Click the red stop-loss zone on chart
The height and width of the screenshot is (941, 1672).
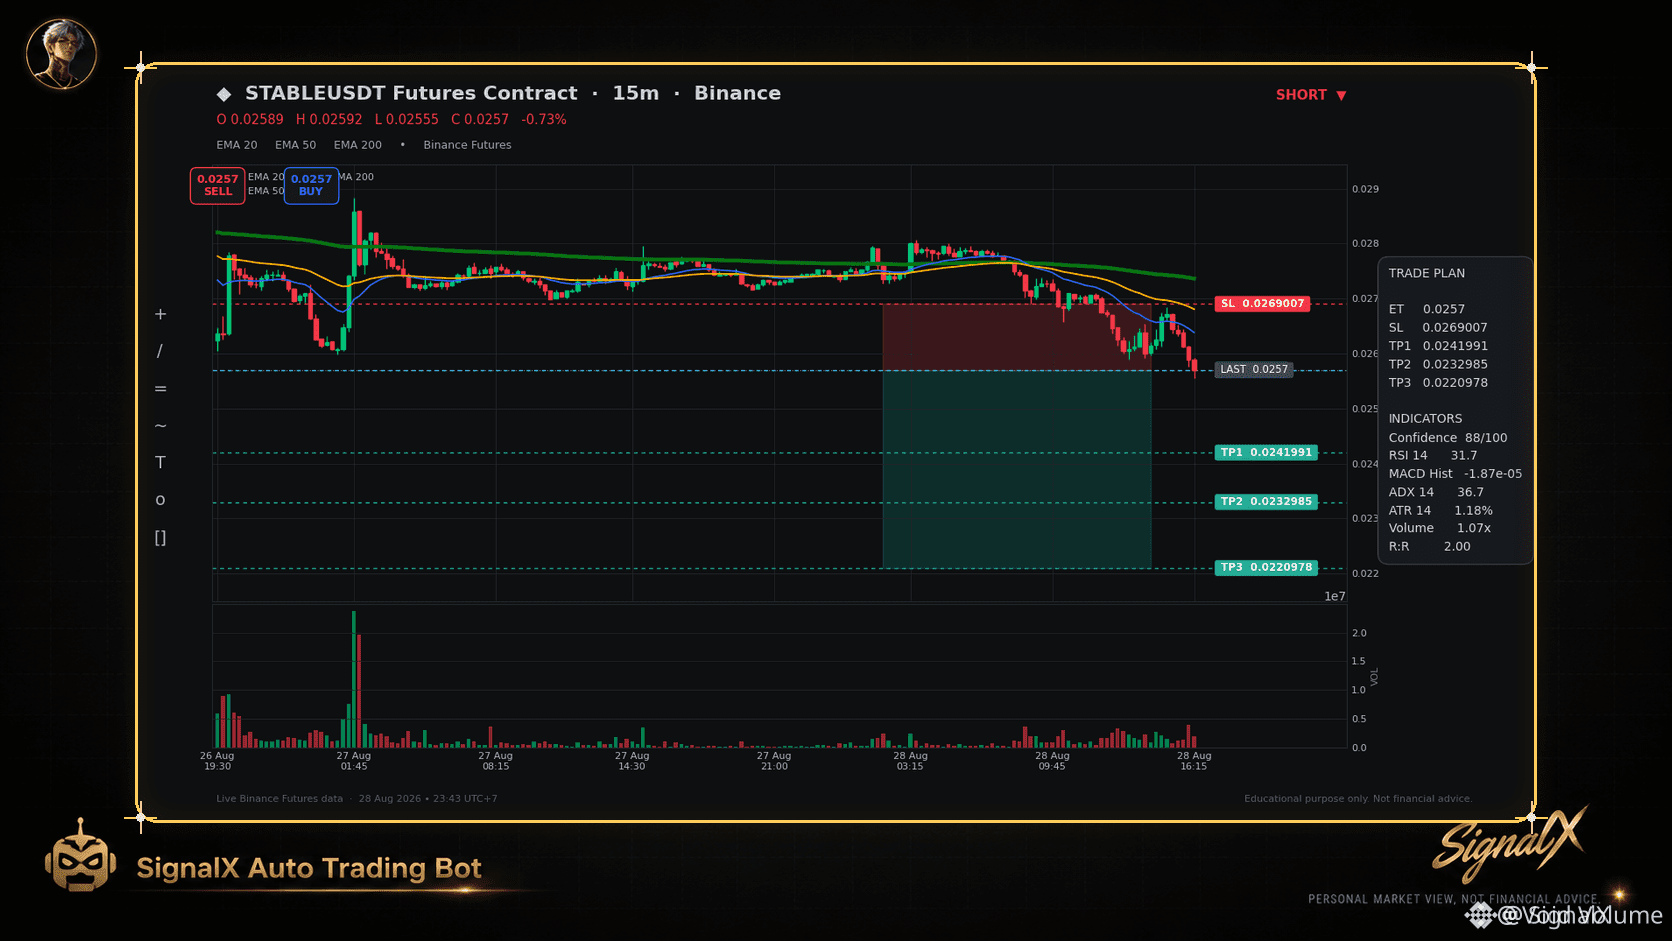[1017, 337]
